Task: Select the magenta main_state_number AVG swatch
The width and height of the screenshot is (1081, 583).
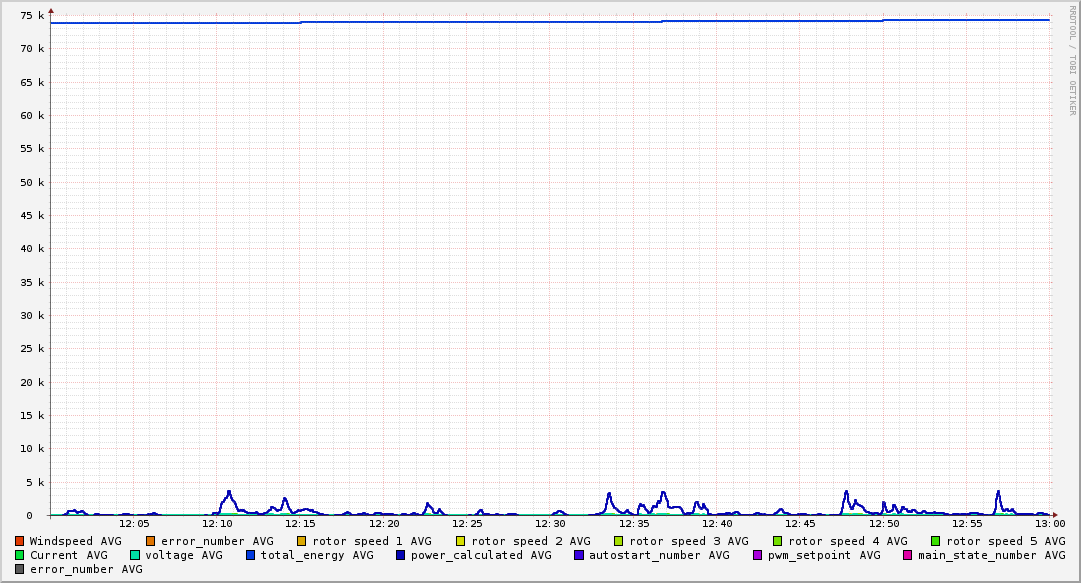Action: click(908, 555)
